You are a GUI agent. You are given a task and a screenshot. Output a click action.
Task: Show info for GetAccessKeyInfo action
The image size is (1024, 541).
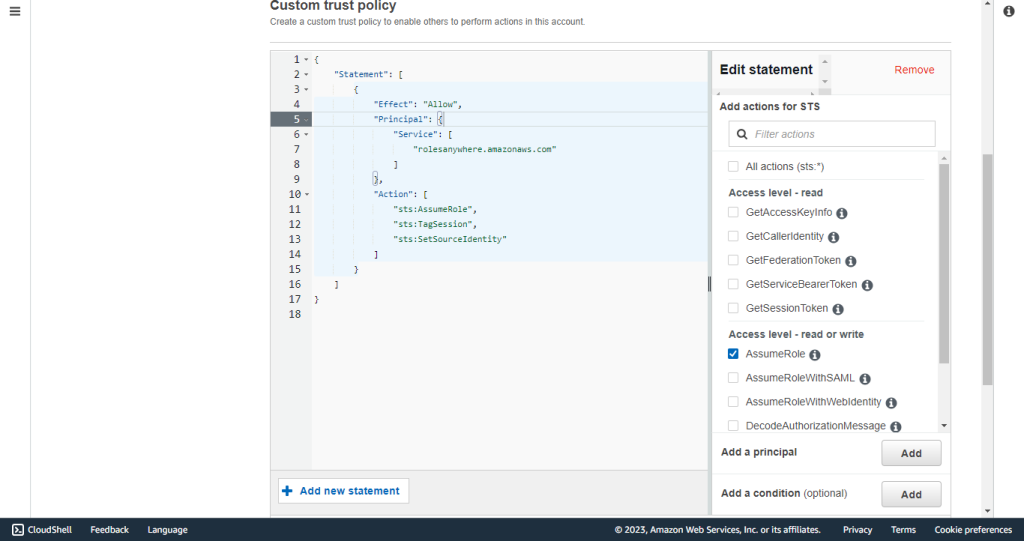tap(842, 213)
